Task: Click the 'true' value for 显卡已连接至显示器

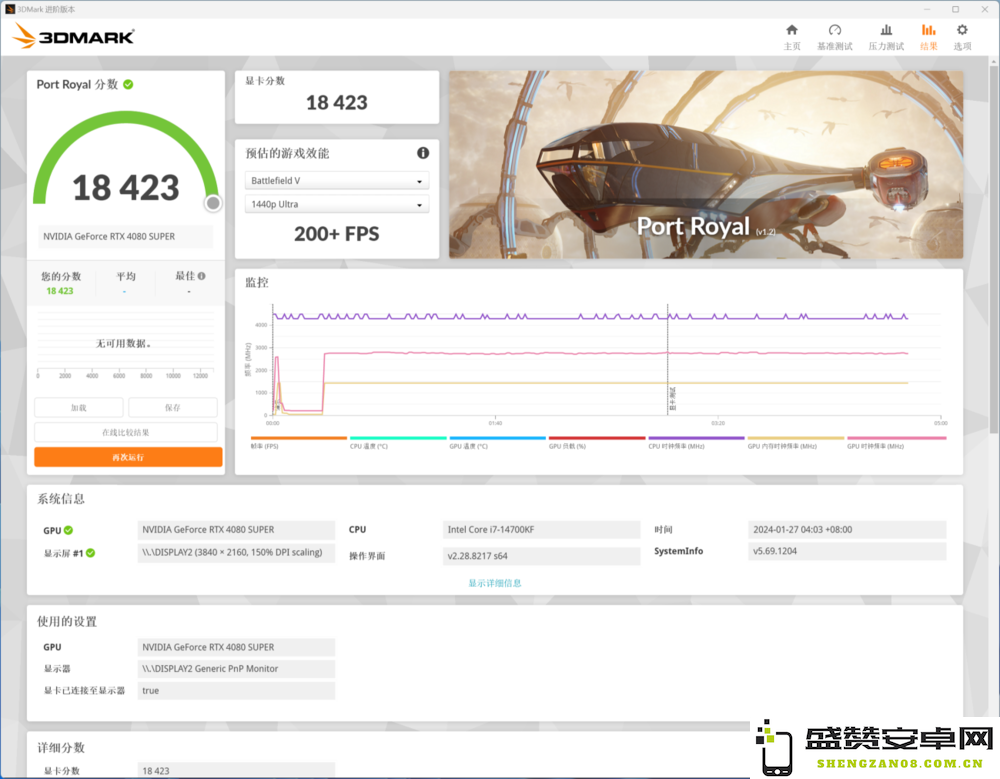Action: pos(236,690)
